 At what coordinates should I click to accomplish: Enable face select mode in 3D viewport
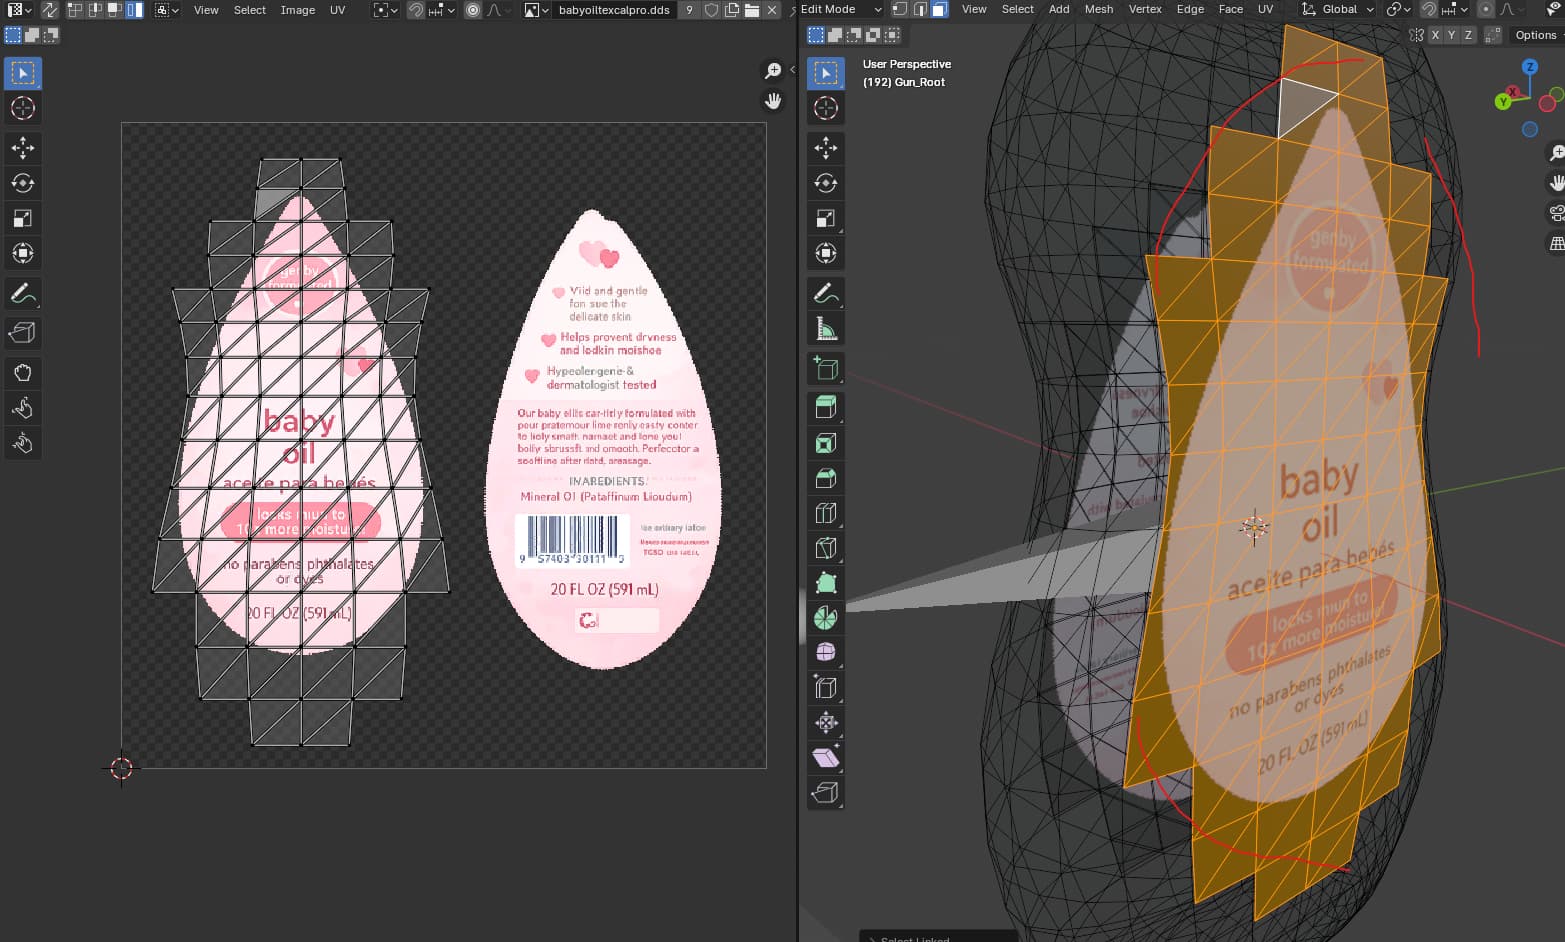click(939, 9)
